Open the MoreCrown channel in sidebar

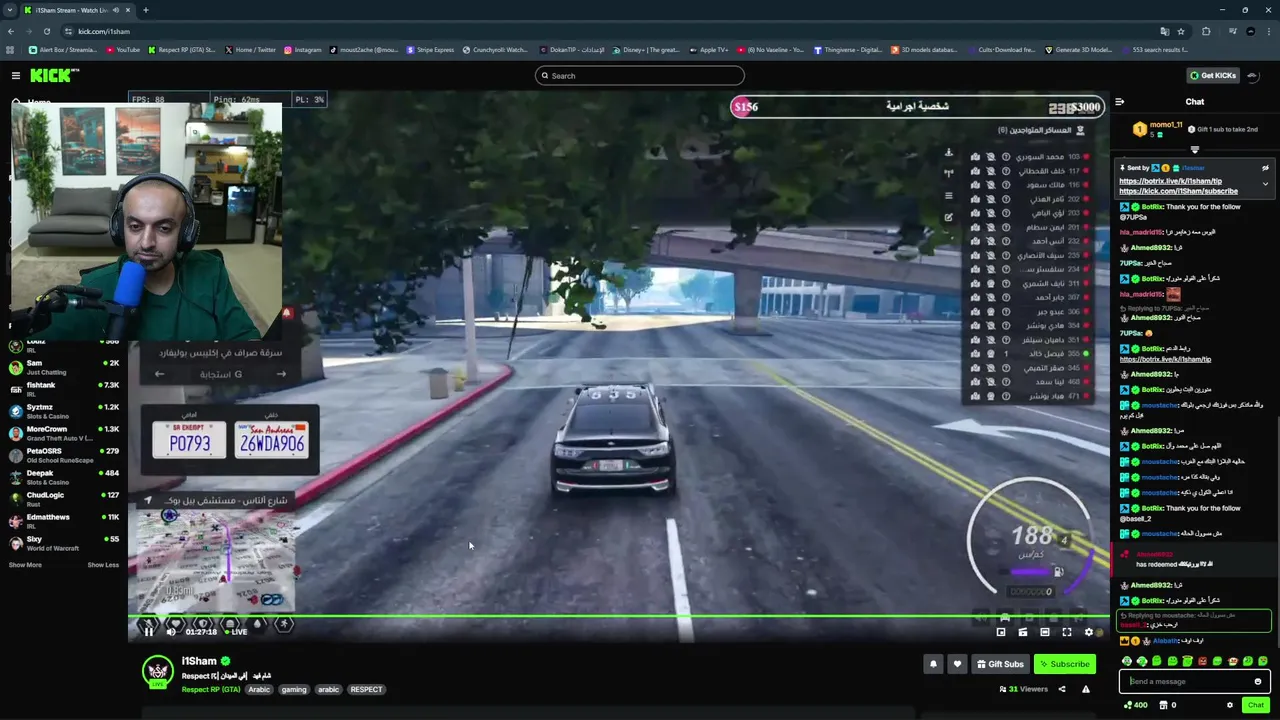[64, 433]
